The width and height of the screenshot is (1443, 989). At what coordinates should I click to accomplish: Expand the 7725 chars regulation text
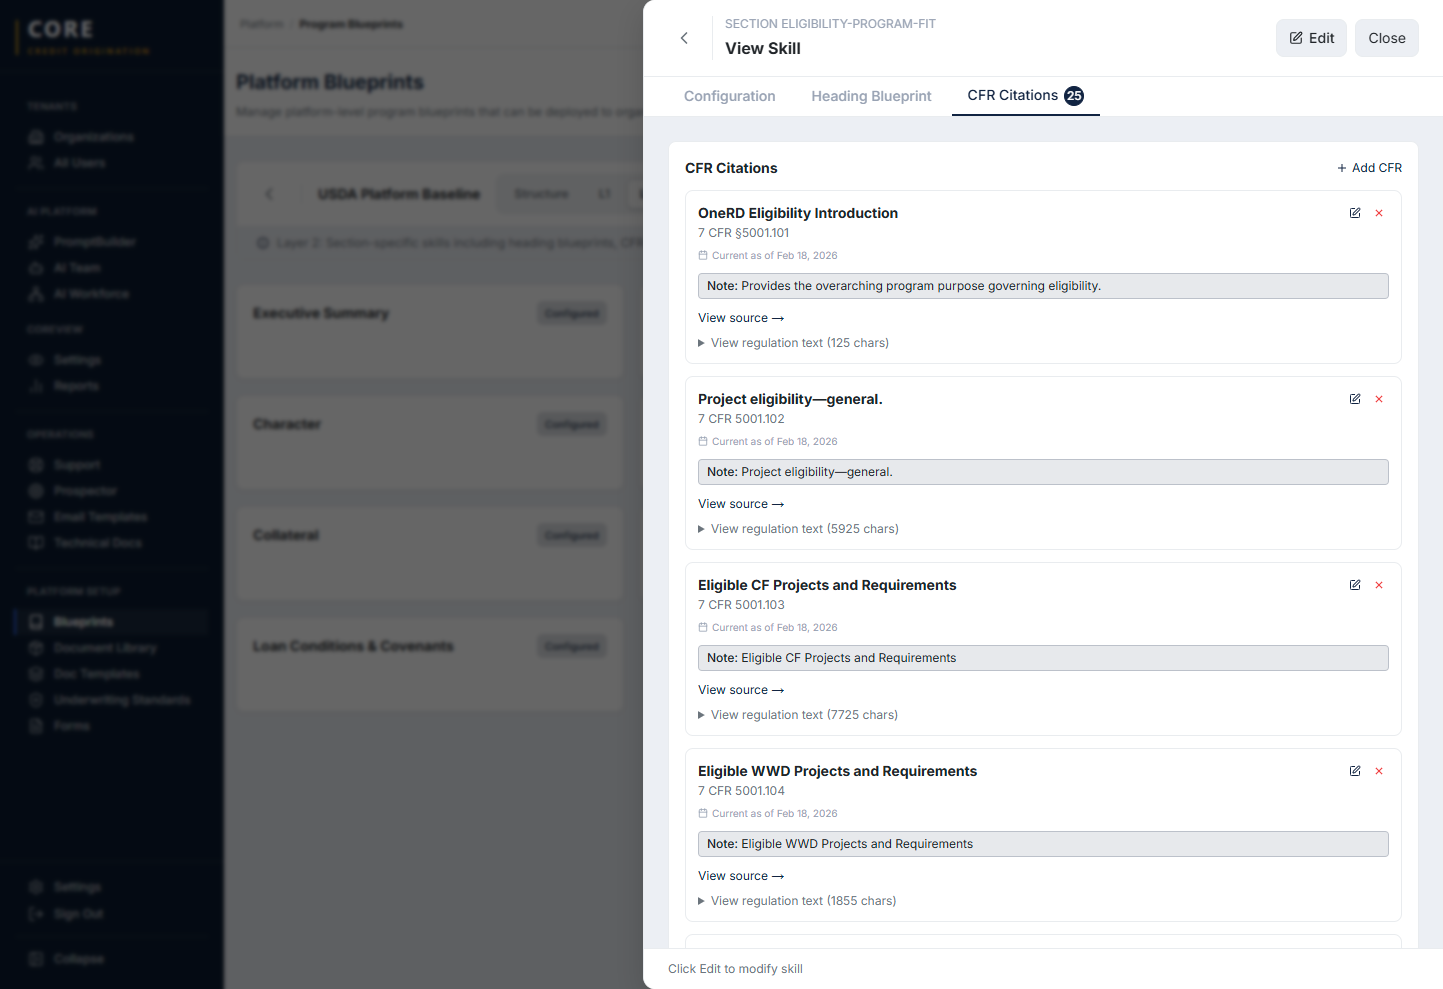[x=797, y=714]
